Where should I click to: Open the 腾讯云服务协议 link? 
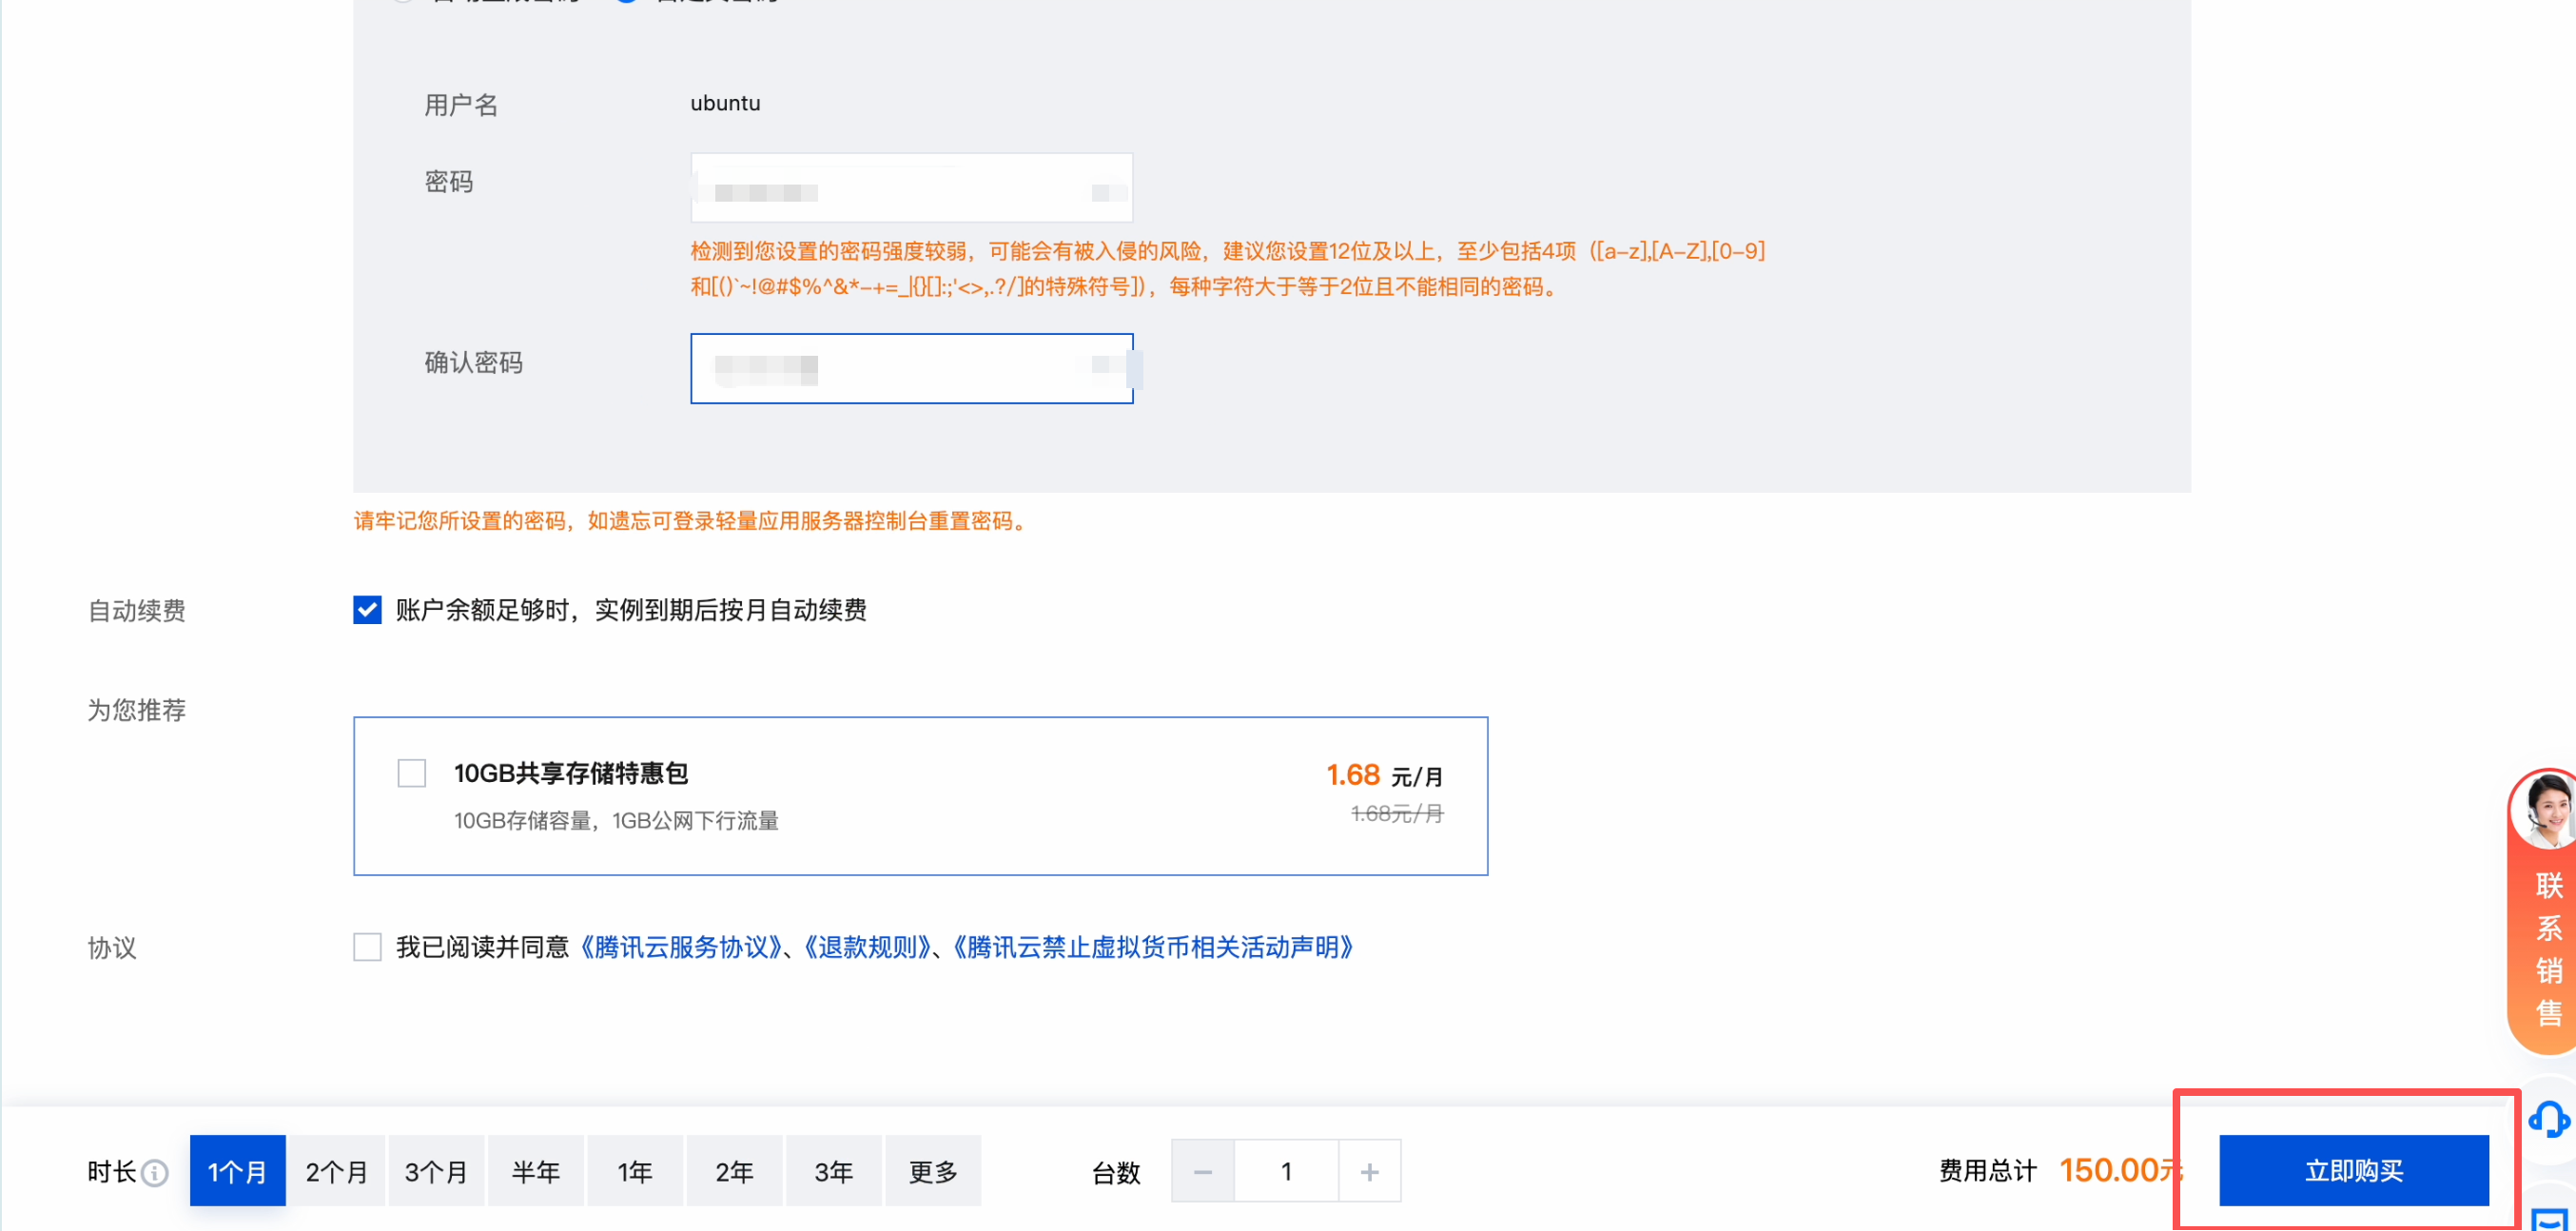[682, 947]
